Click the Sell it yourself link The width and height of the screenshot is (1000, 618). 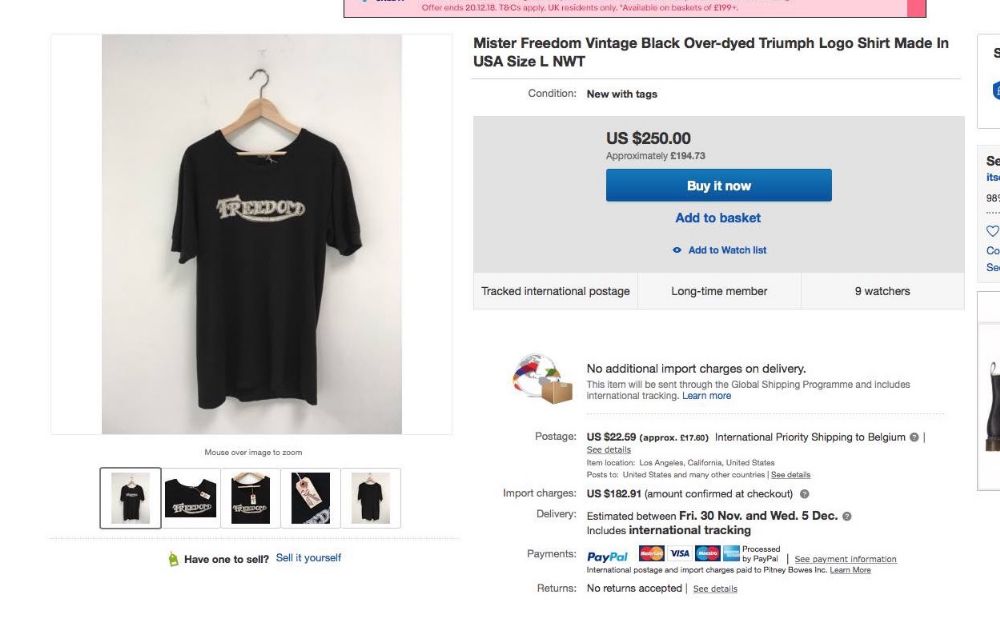[308, 558]
